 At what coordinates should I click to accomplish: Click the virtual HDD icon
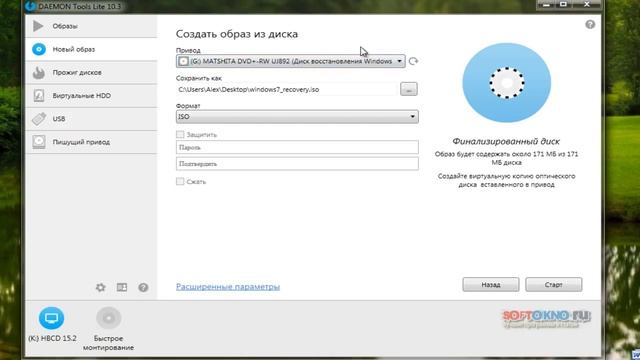(x=39, y=96)
